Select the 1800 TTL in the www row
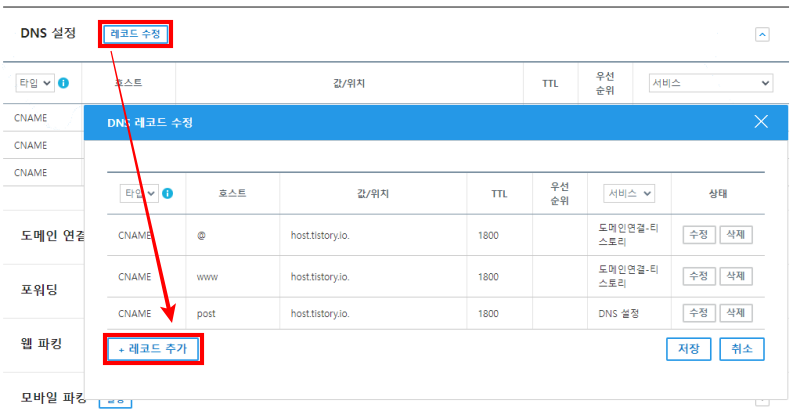Image resolution: width=800 pixels, height=411 pixels. [488, 277]
